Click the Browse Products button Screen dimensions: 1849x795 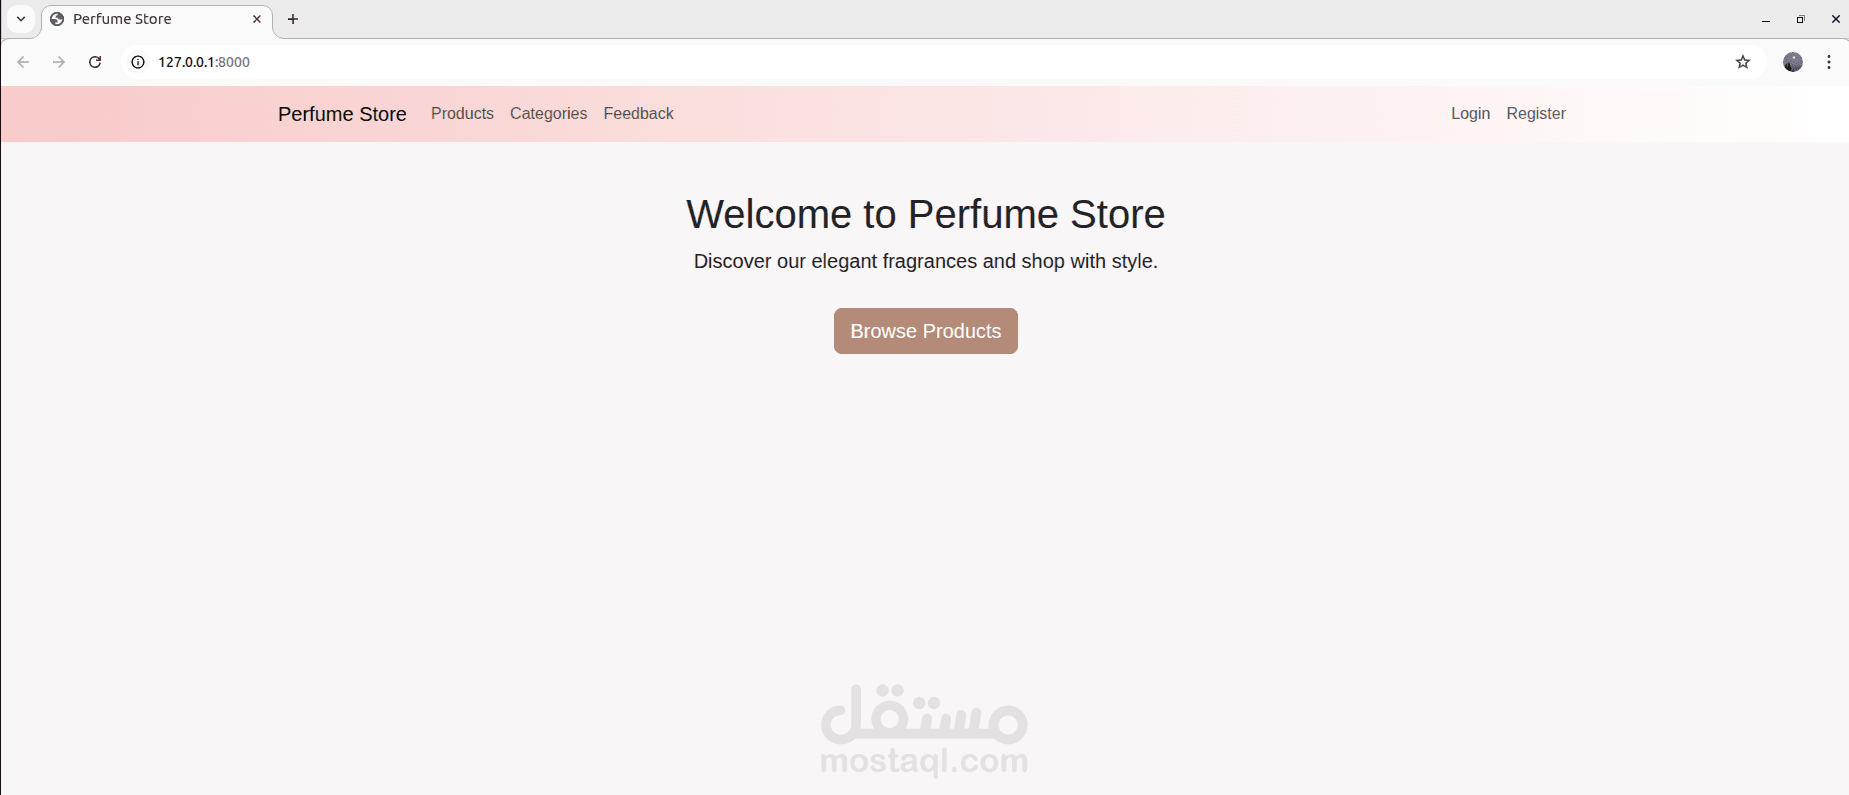(926, 331)
